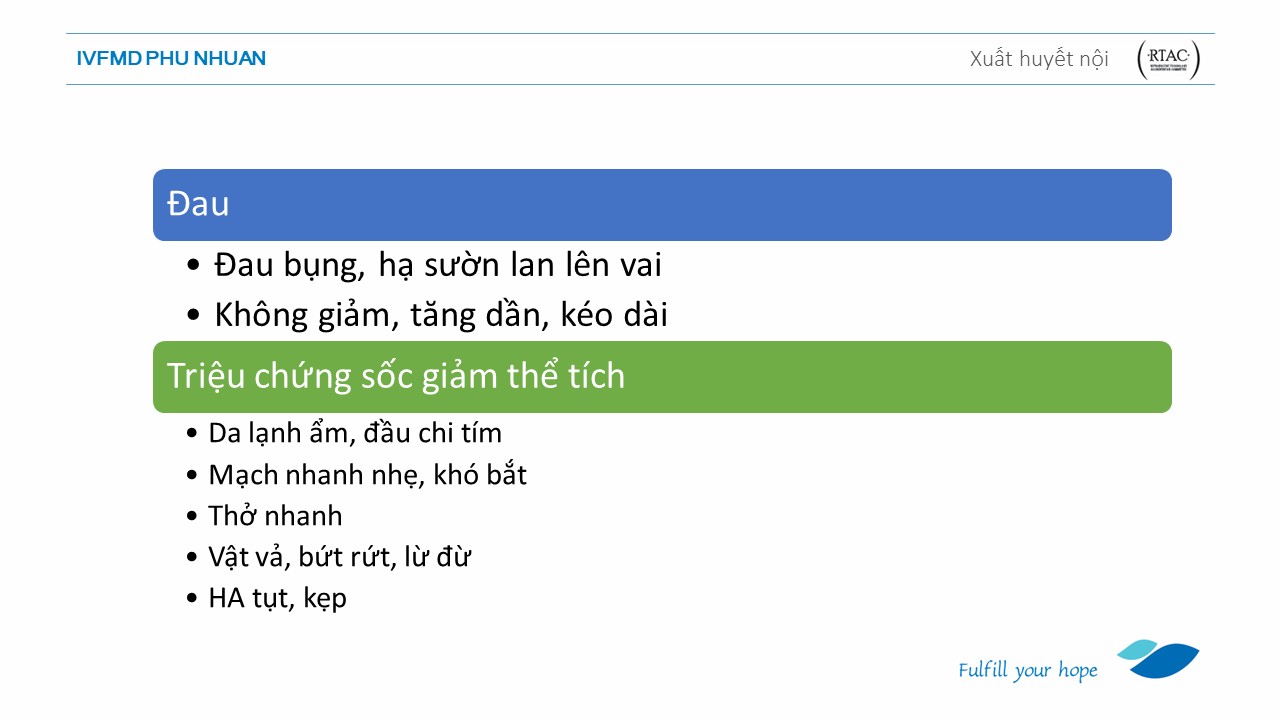Click the dark blue leaf of the logo

pos(1166,662)
